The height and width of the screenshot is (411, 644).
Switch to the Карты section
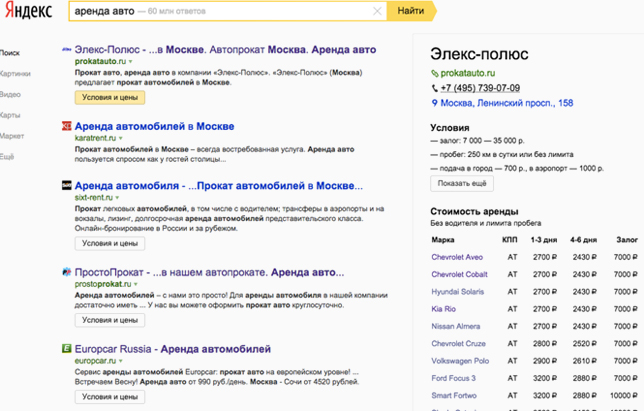pyautogui.click(x=10, y=115)
